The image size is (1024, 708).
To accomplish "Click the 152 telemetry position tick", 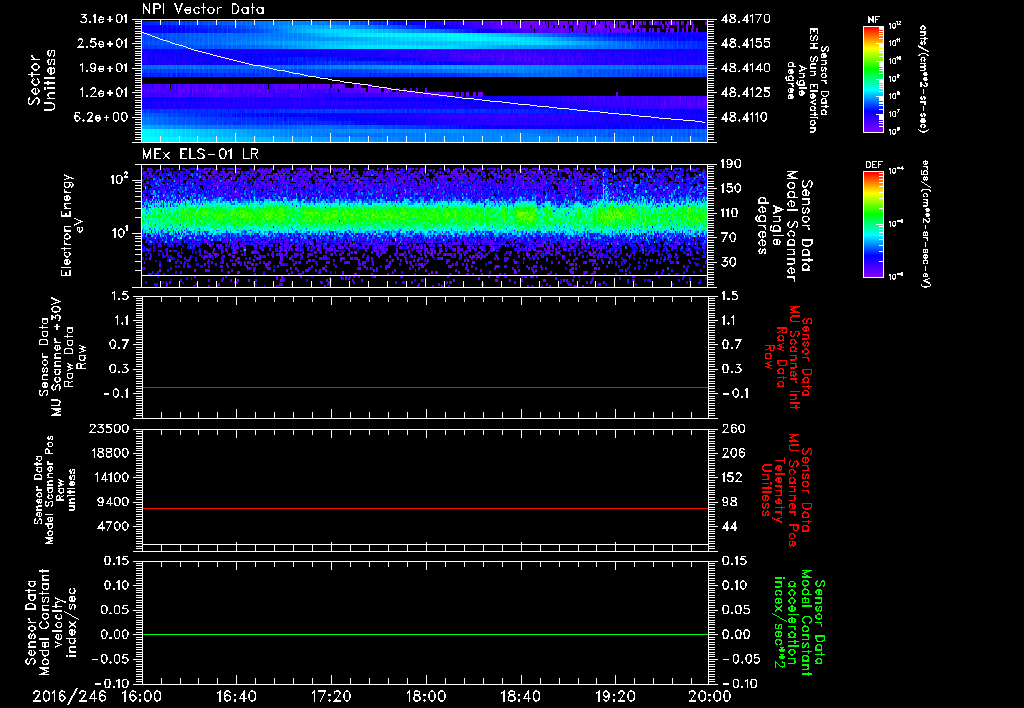I will 731,477.
